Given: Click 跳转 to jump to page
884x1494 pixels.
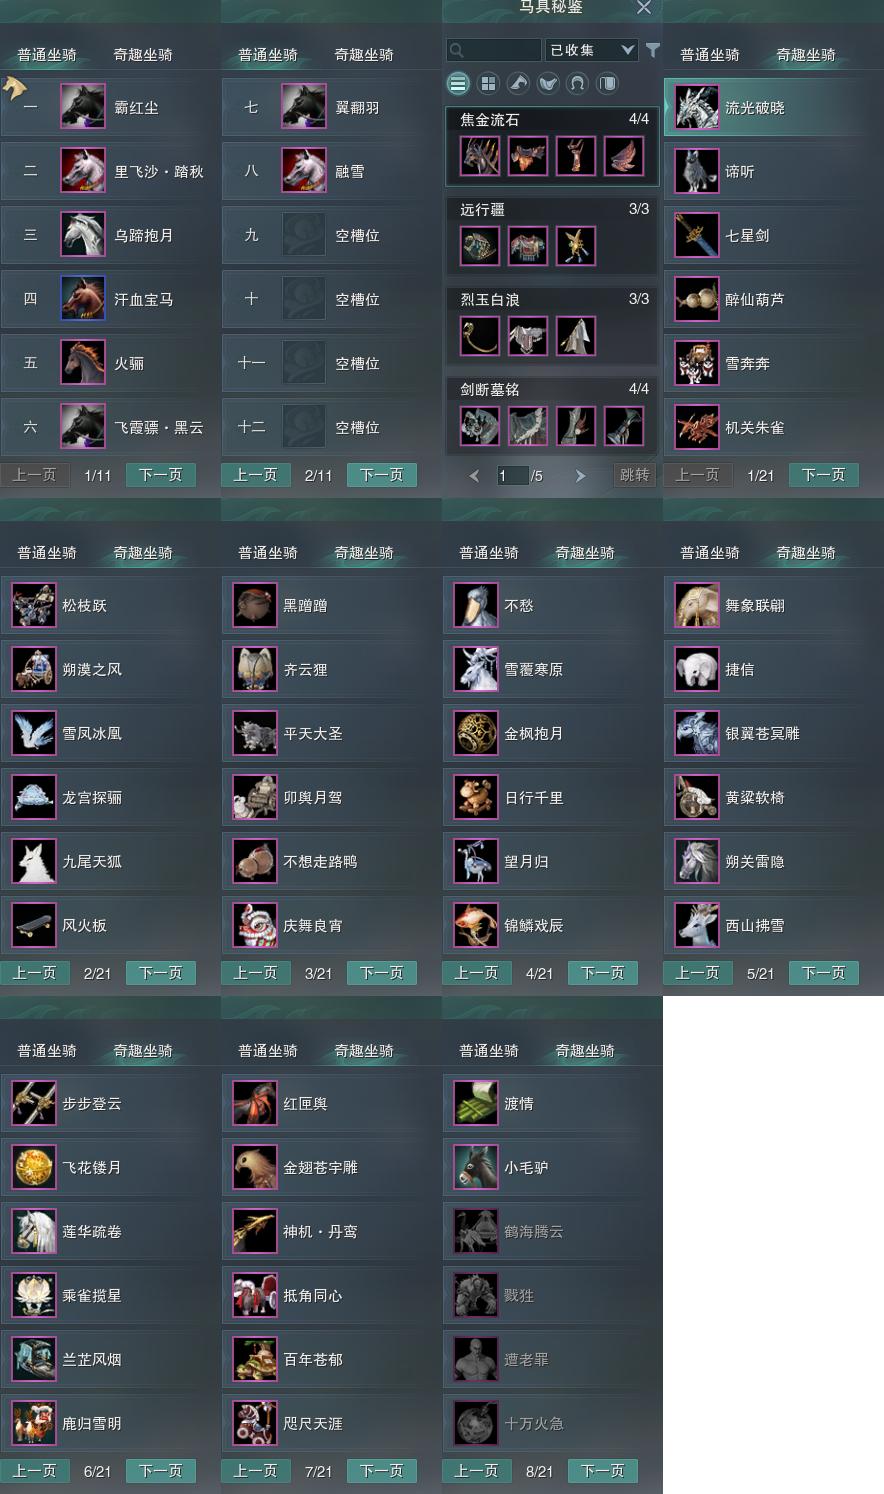Looking at the screenshot, I should [x=635, y=475].
